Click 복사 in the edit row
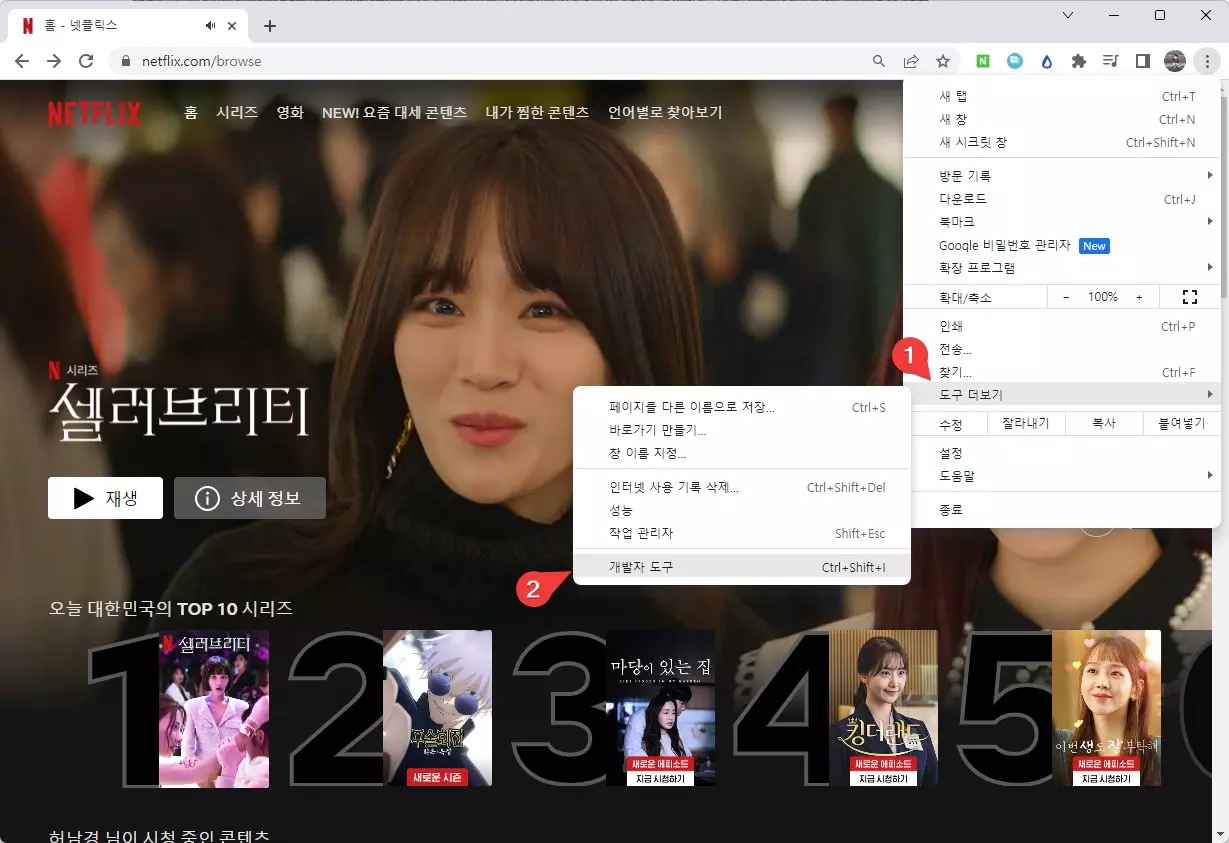 point(1104,423)
